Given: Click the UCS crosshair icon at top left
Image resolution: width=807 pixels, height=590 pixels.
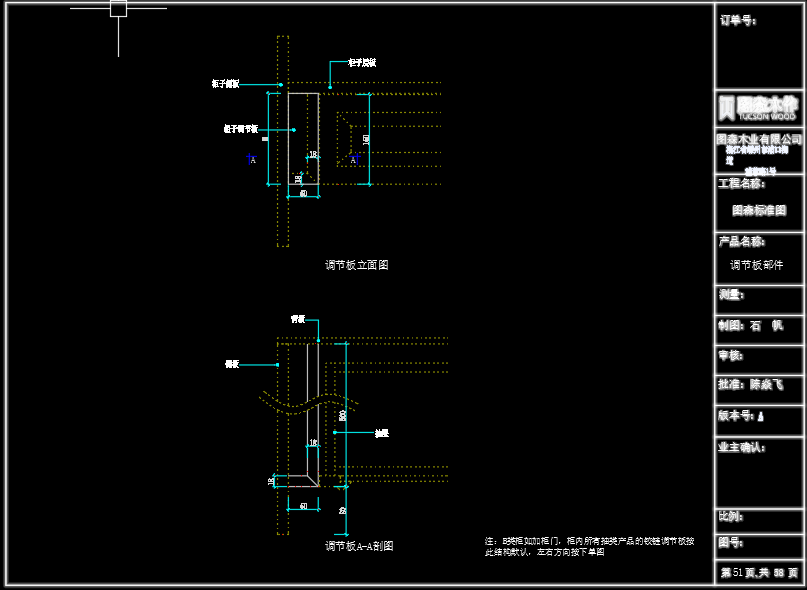Looking at the screenshot, I should (118, 9).
